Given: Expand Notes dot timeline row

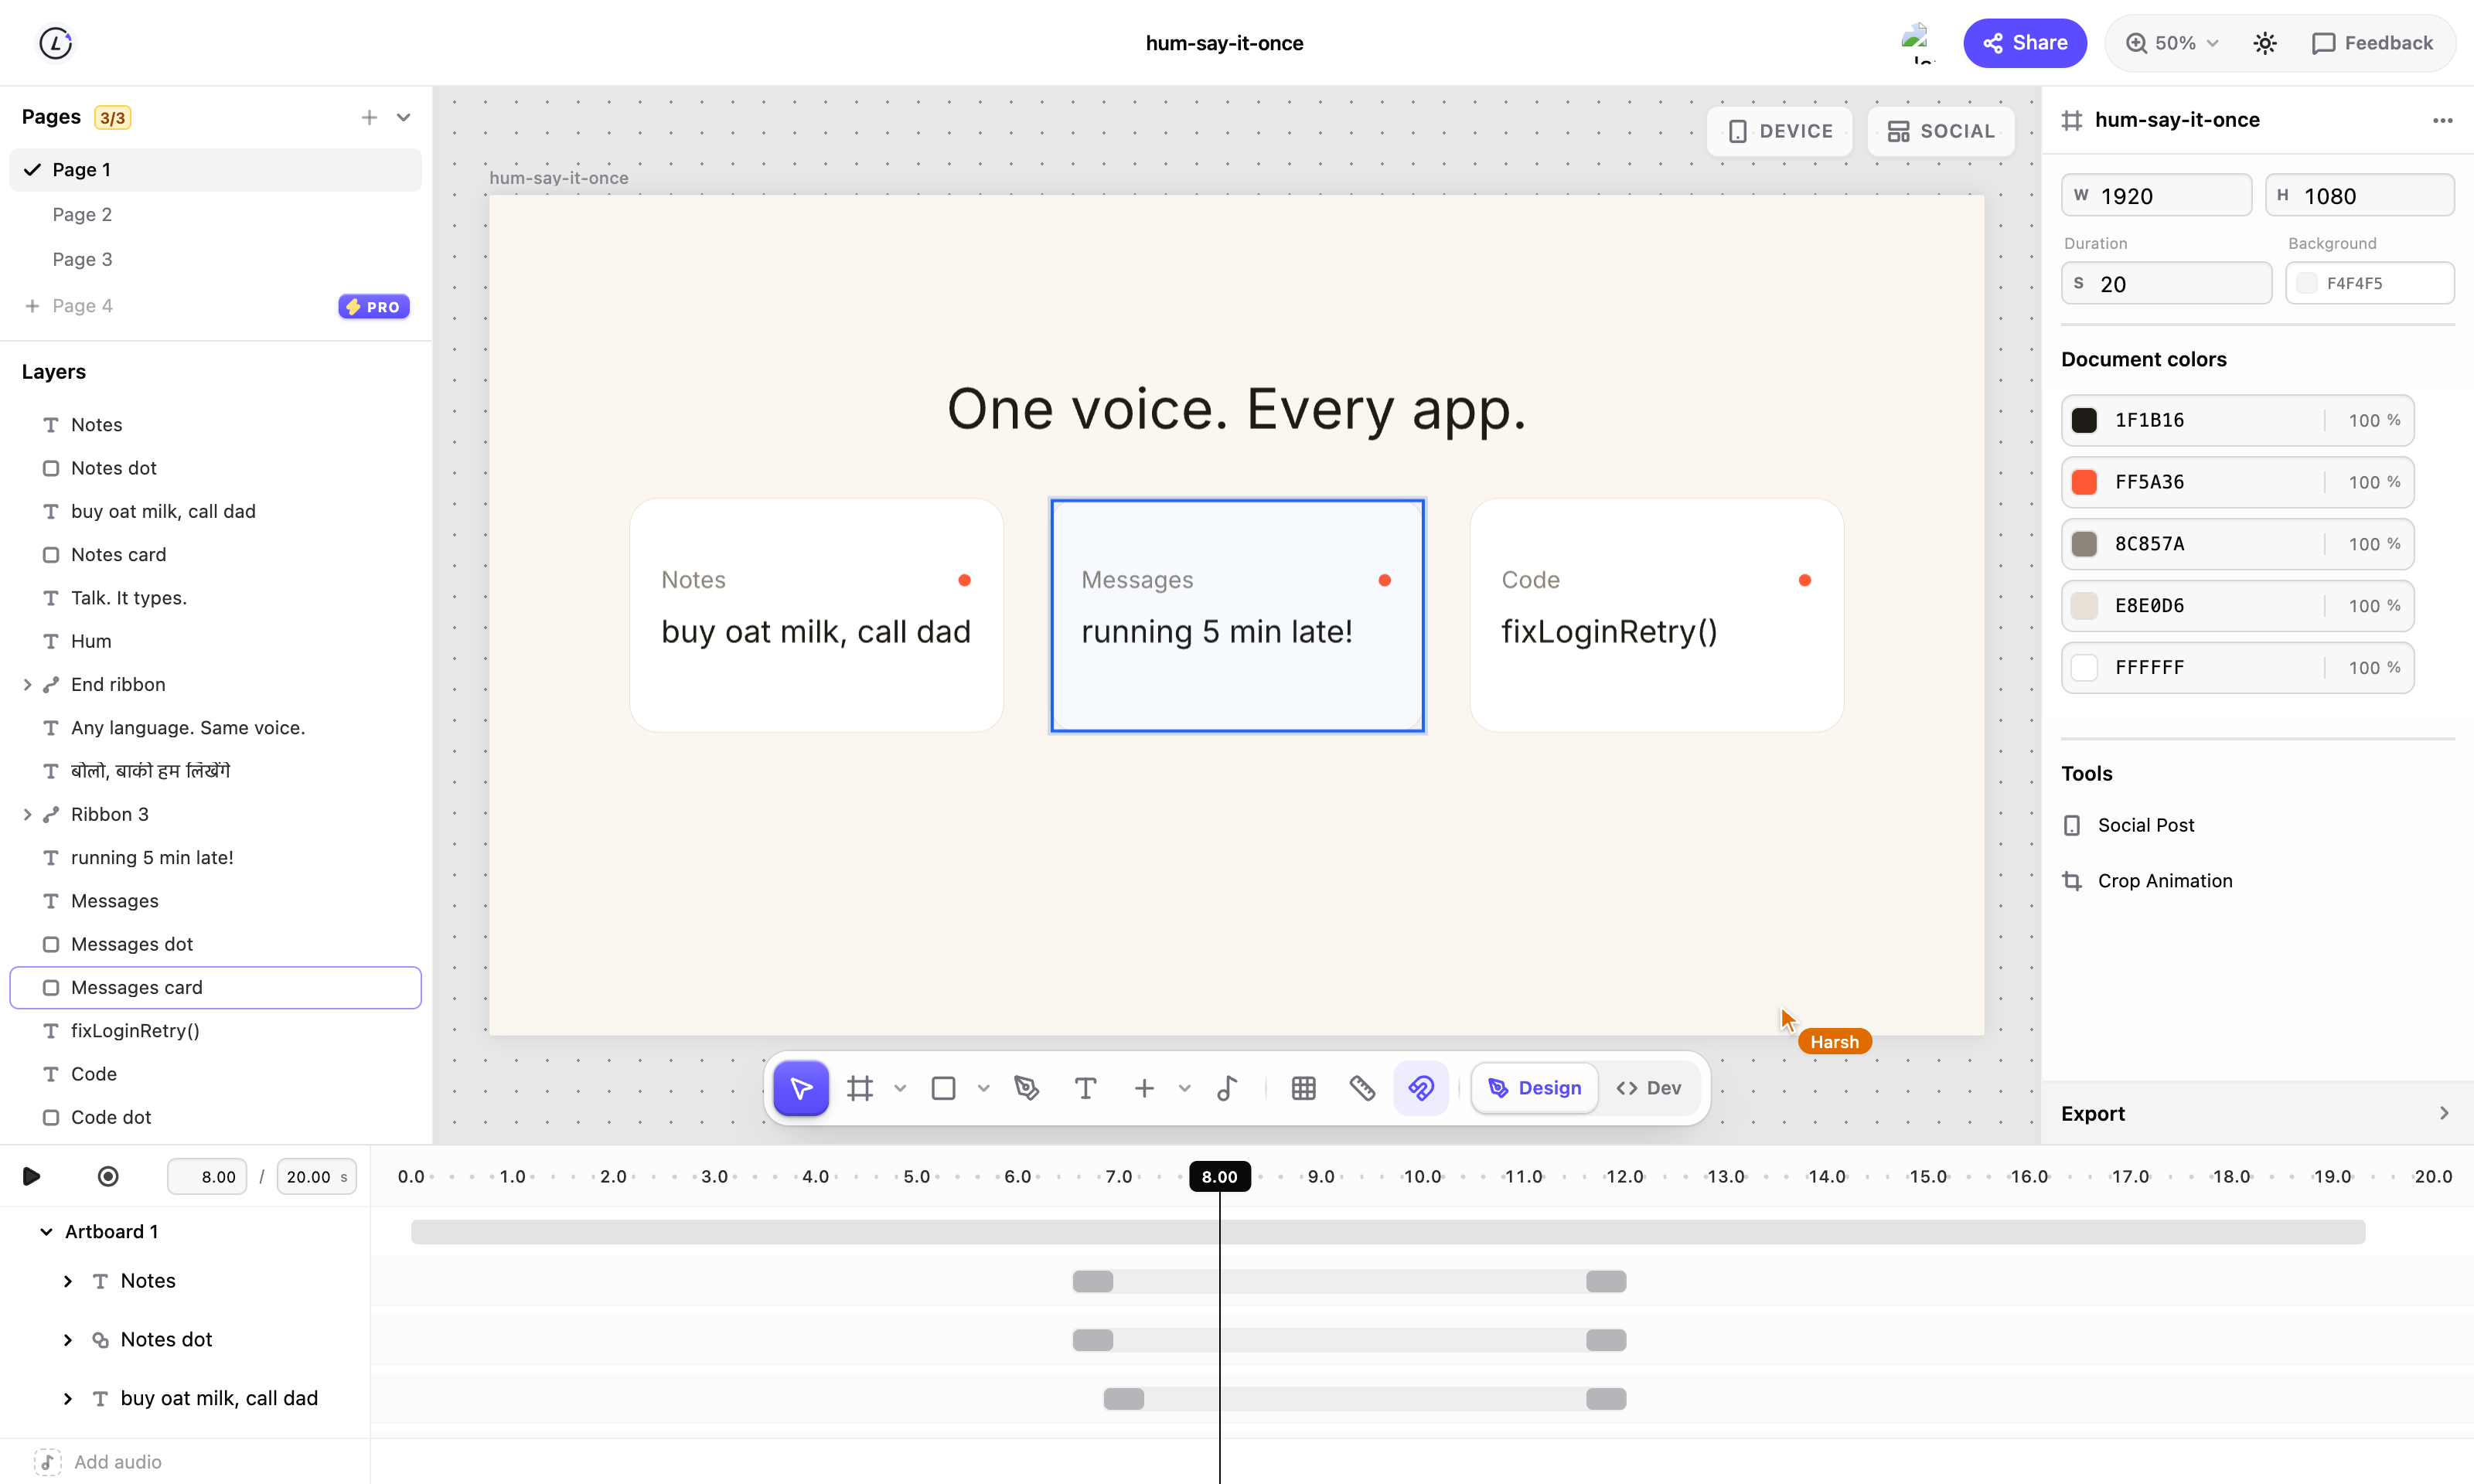Looking at the screenshot, I should pos(68,1340).
